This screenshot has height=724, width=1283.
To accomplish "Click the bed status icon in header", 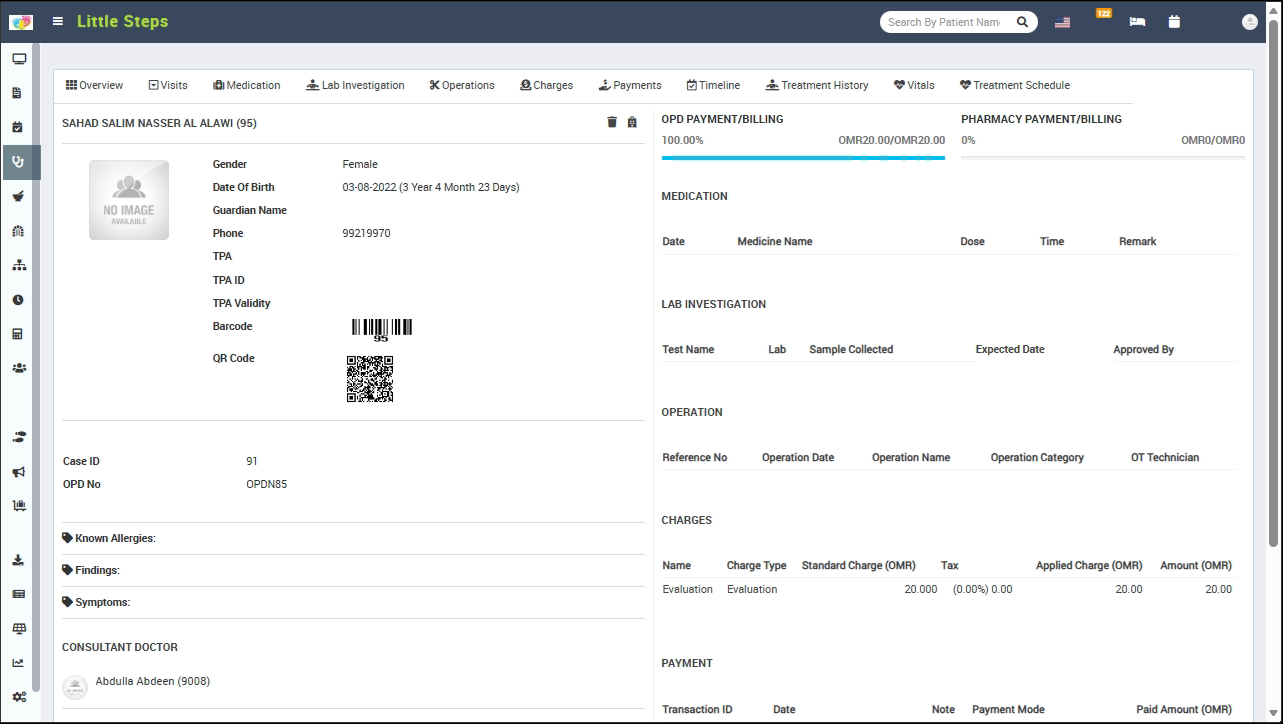I will [1137, 22].
